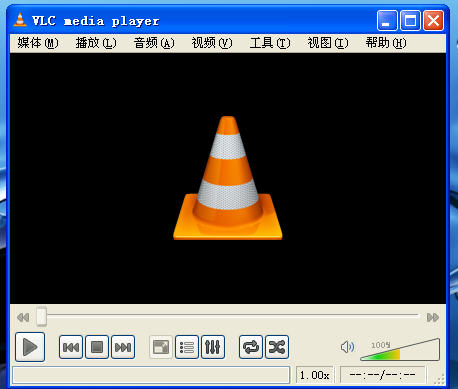Screen dimensions: 458x389
Task: Click the --:--/--:-- time display
Action: coord(382,375)
